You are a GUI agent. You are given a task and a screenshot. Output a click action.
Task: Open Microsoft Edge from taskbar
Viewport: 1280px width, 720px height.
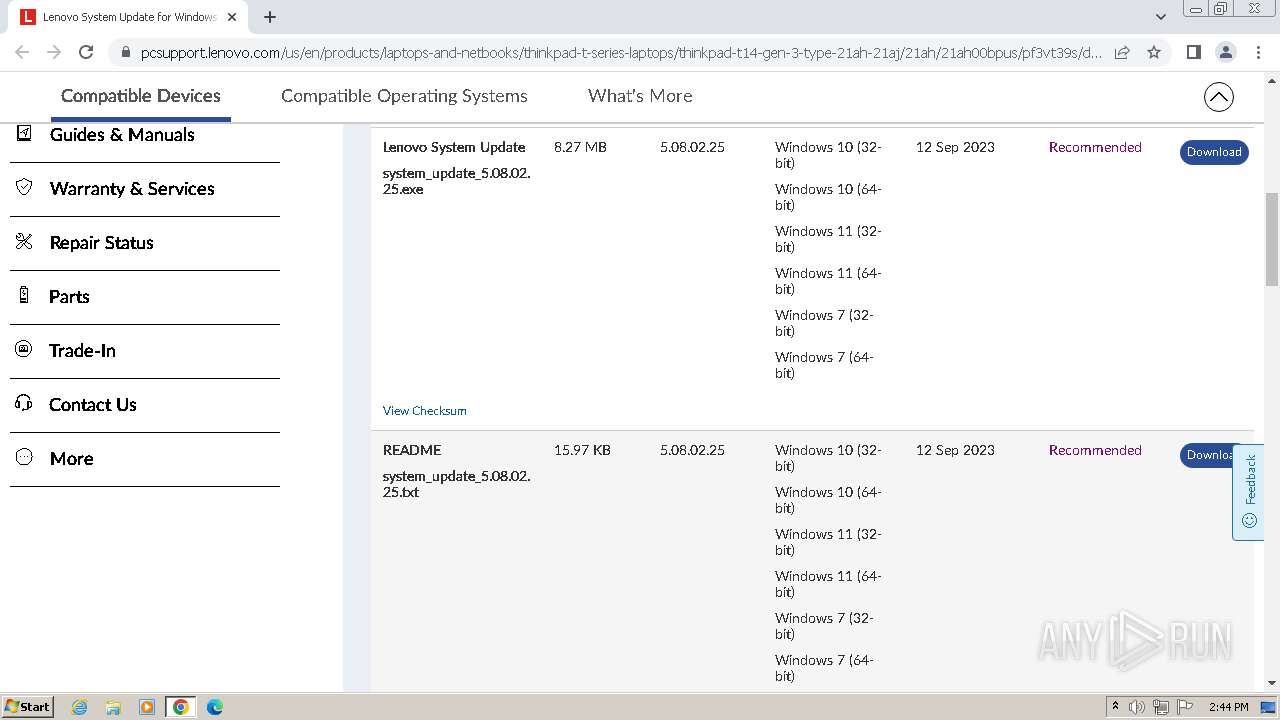coord(215,707)
